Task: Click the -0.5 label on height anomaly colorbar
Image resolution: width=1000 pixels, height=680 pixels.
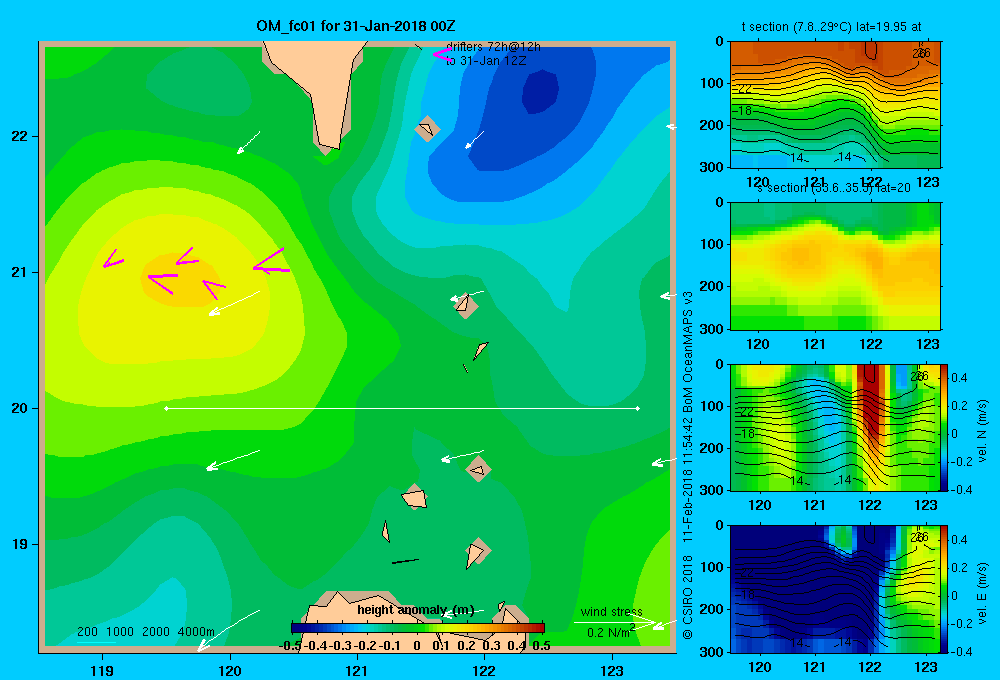Action: pyautogui.click(x=290, y=646)
